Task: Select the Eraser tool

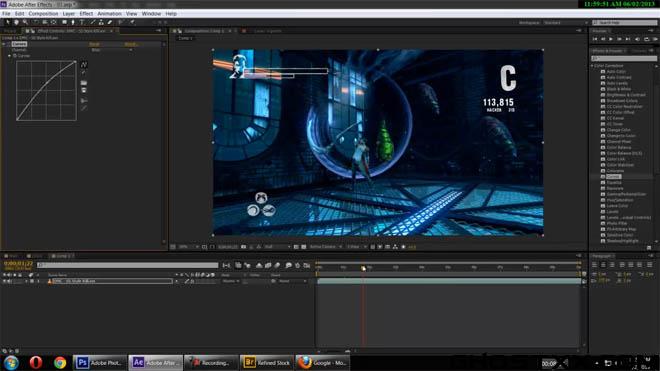Action: click(x=110, y=22)
